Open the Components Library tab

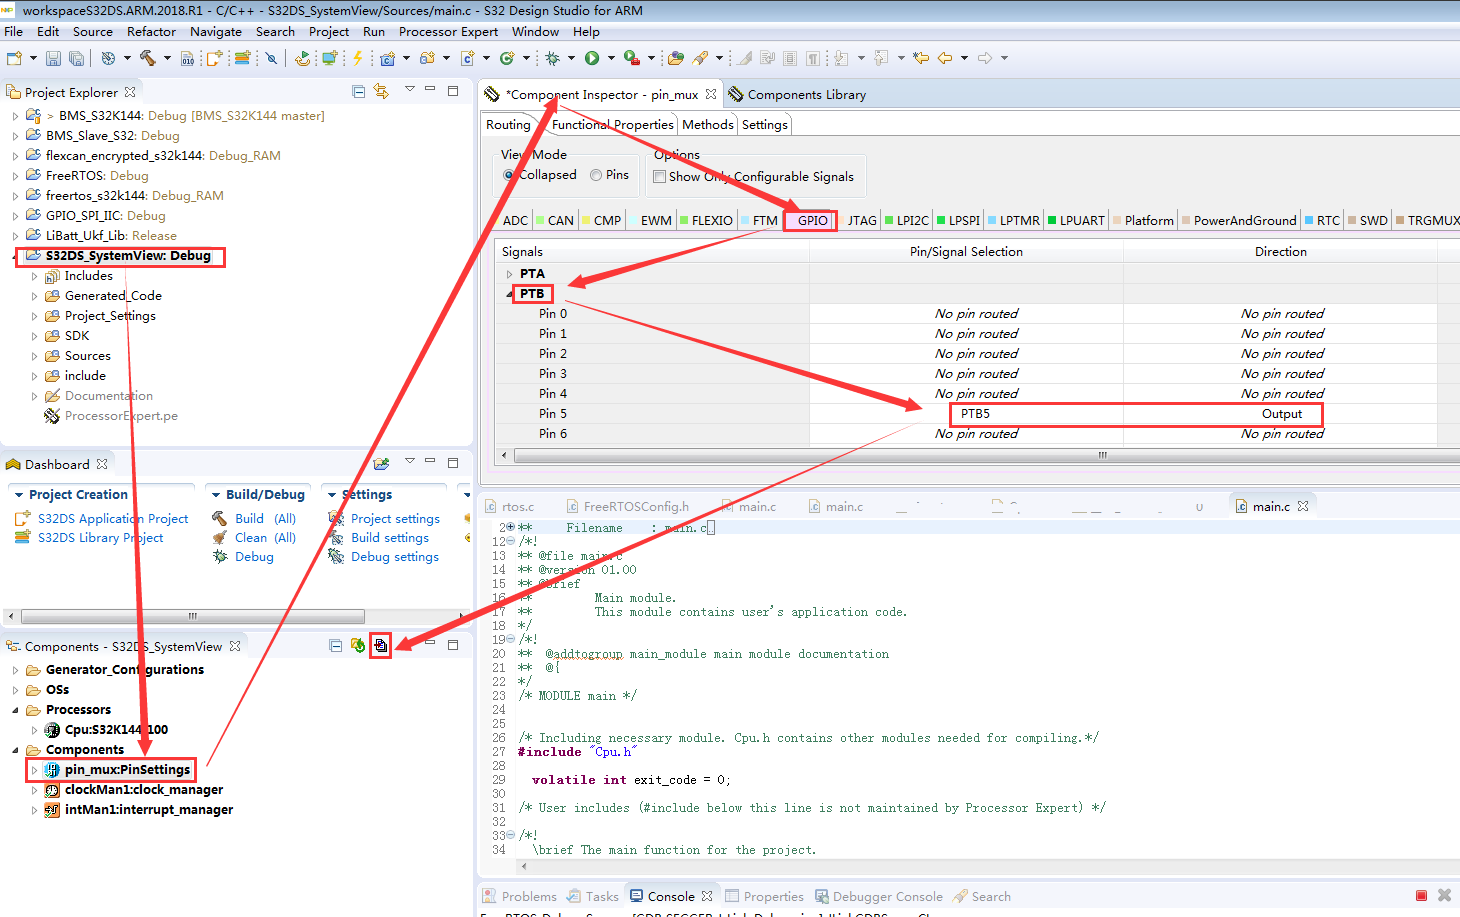[797, 94]
